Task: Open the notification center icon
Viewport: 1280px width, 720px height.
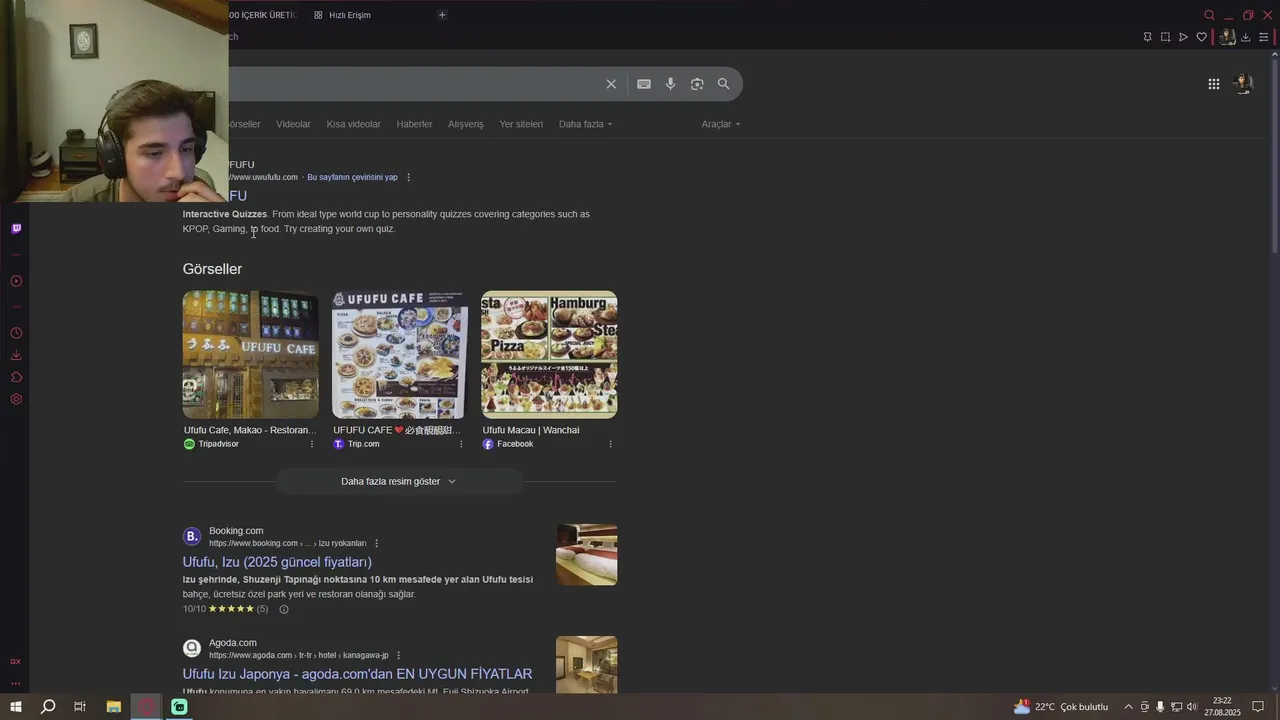Action: tap(1258, 707)
